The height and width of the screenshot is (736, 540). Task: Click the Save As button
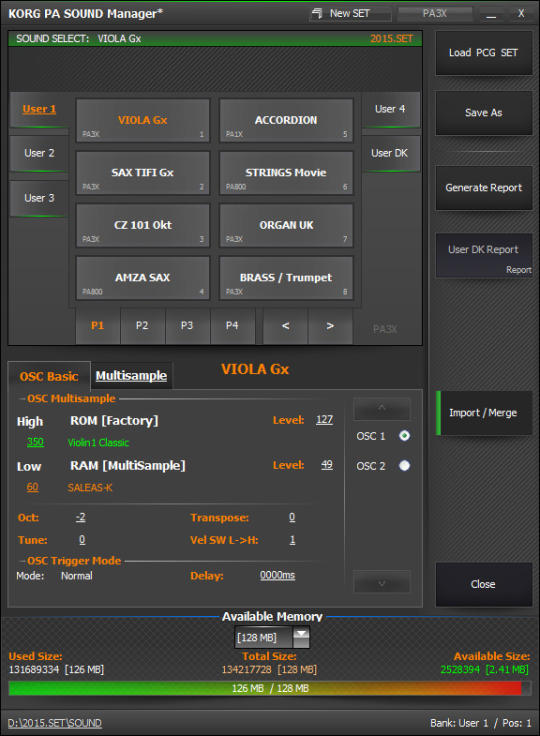coord(484,113)
